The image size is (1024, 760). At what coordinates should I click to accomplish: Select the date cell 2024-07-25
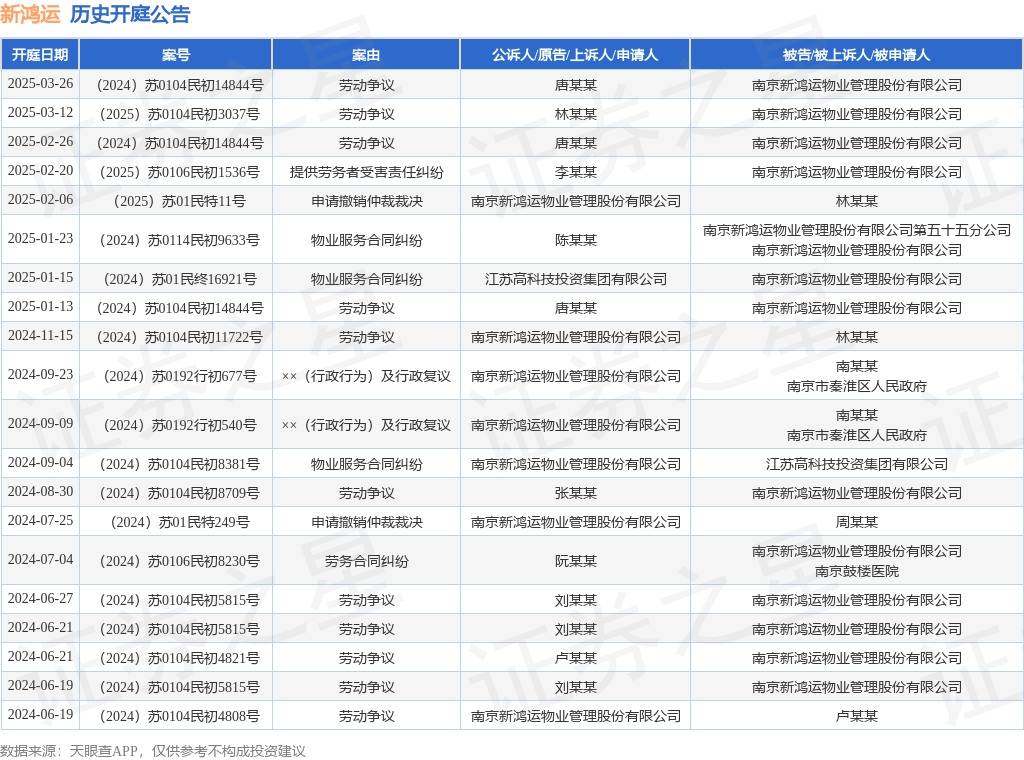coord(40,520)
